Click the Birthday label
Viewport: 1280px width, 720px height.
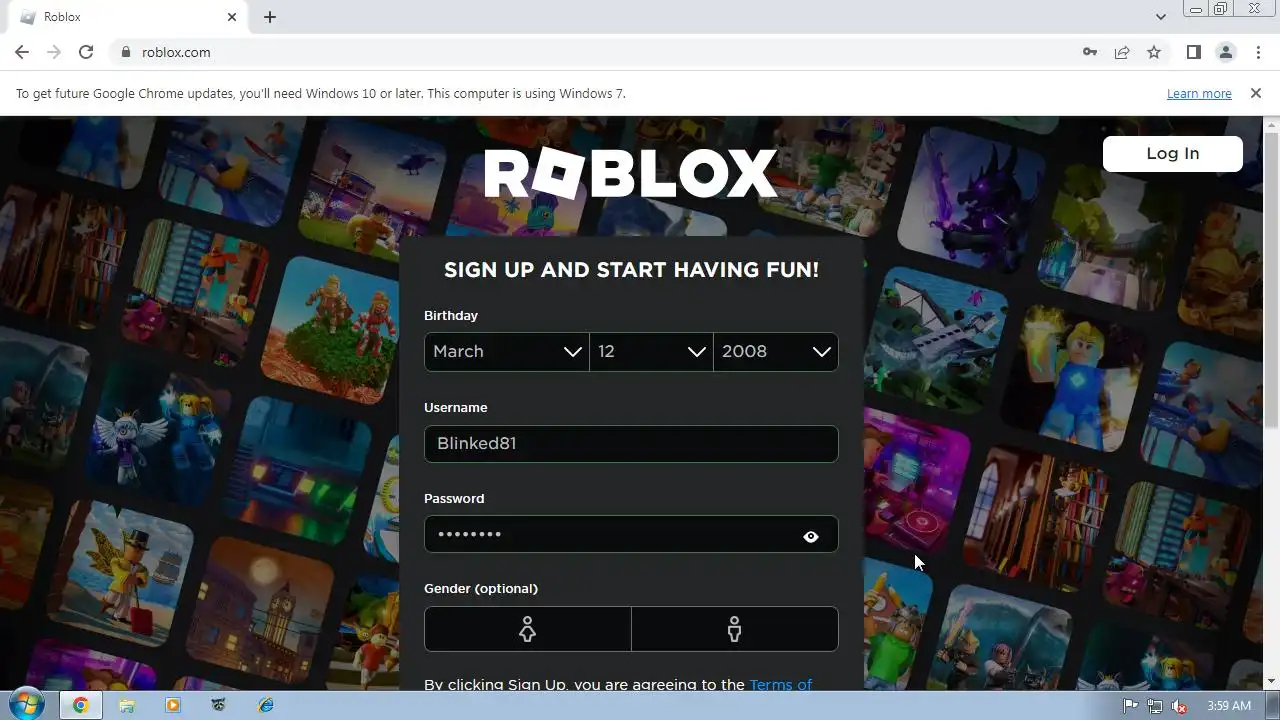click(x=451, y=315)
